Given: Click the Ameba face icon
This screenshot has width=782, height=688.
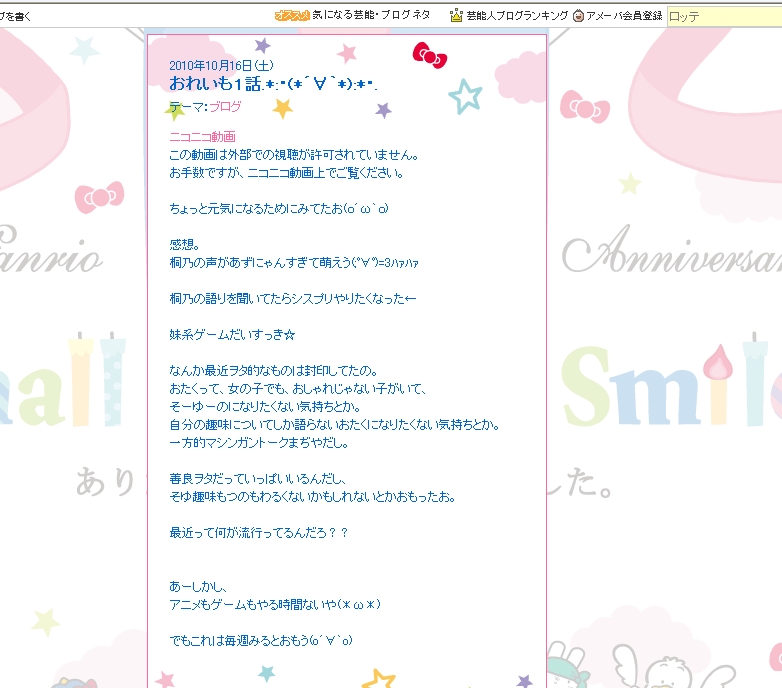Looking at the screenshot, I should [579, 16].
